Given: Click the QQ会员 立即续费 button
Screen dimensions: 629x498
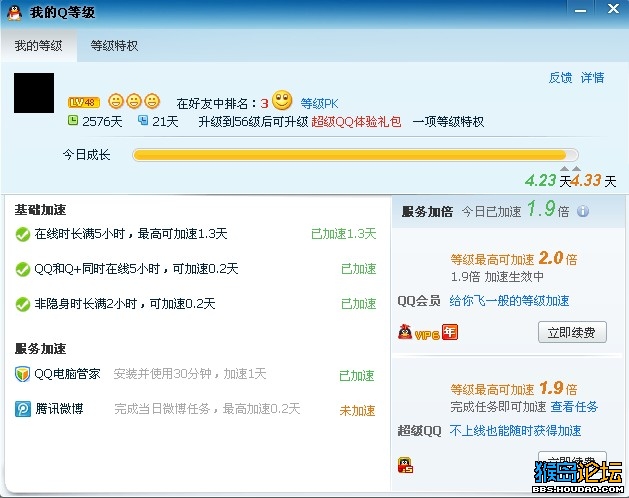Looking at the screenshot, I should (572, 332).
